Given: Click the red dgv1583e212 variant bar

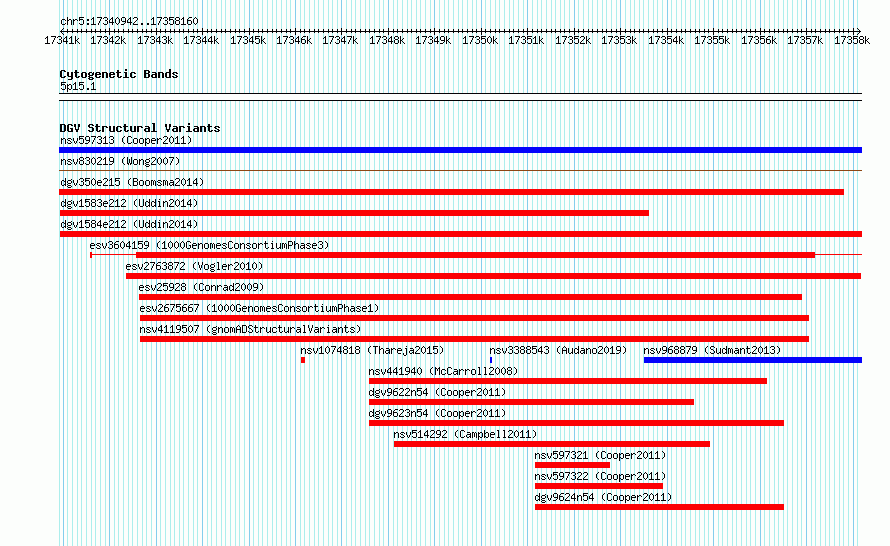Looking at the screenshot, I should (354, 213).
